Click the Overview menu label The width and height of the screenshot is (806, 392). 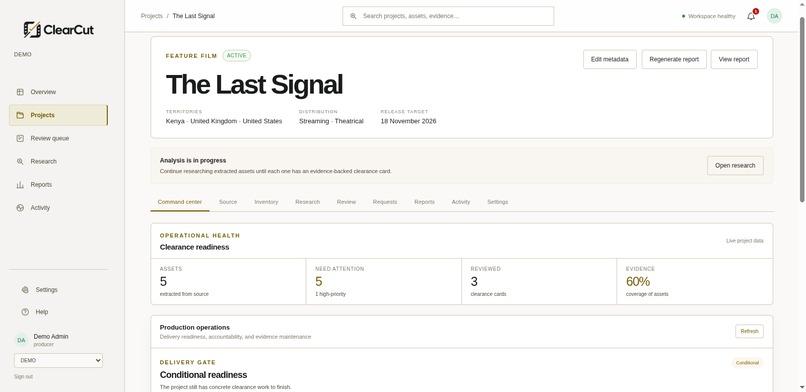[43, 92]
